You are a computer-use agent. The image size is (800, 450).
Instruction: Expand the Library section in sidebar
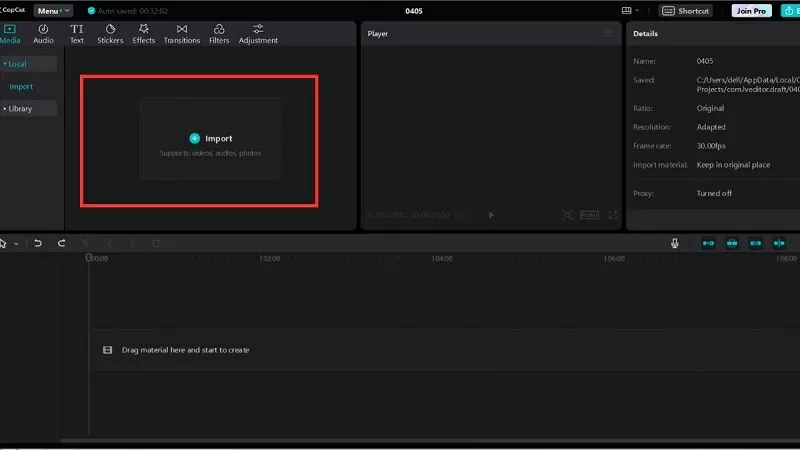pyautogui.click(x=20, y=108)
